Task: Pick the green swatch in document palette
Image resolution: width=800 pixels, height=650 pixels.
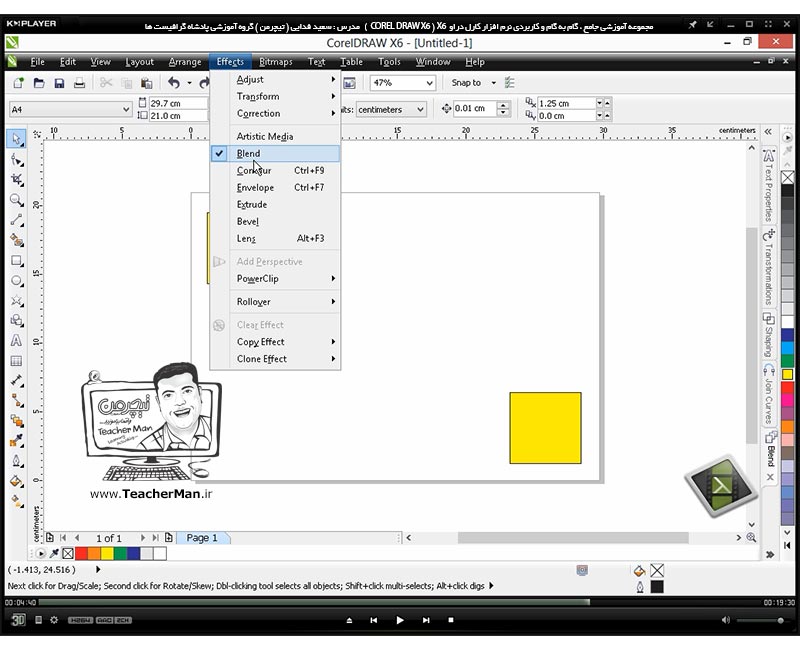Action: pyautogui.click(x=120, y=553)
